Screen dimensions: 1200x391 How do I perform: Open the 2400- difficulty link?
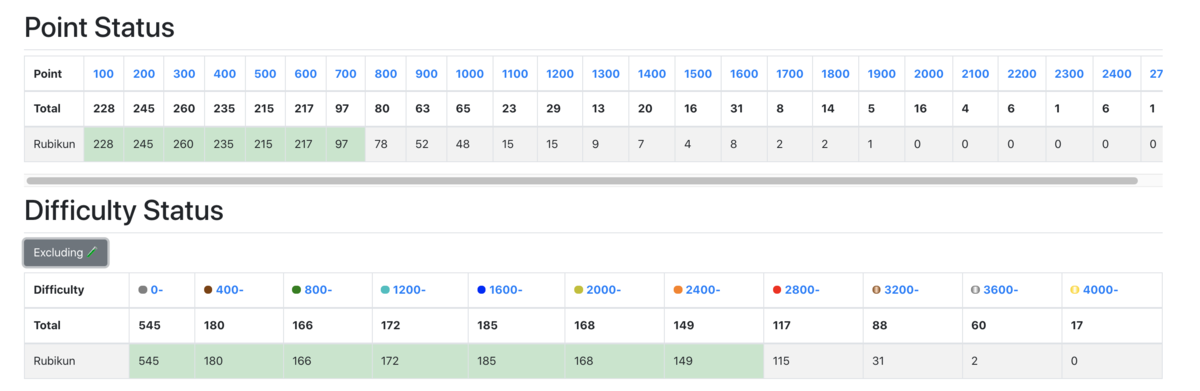[703, 290]
